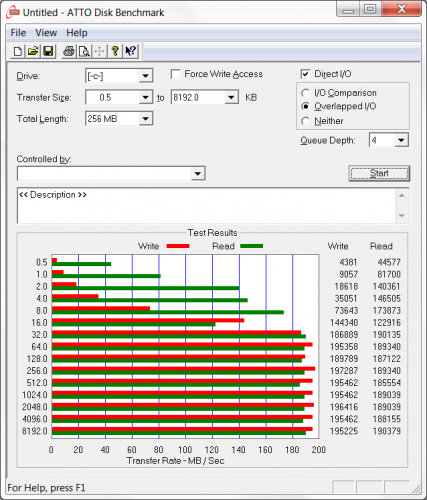The image size is (427, 500).
Task: Click the New document toolbar icon
Action: coord(18,51)
